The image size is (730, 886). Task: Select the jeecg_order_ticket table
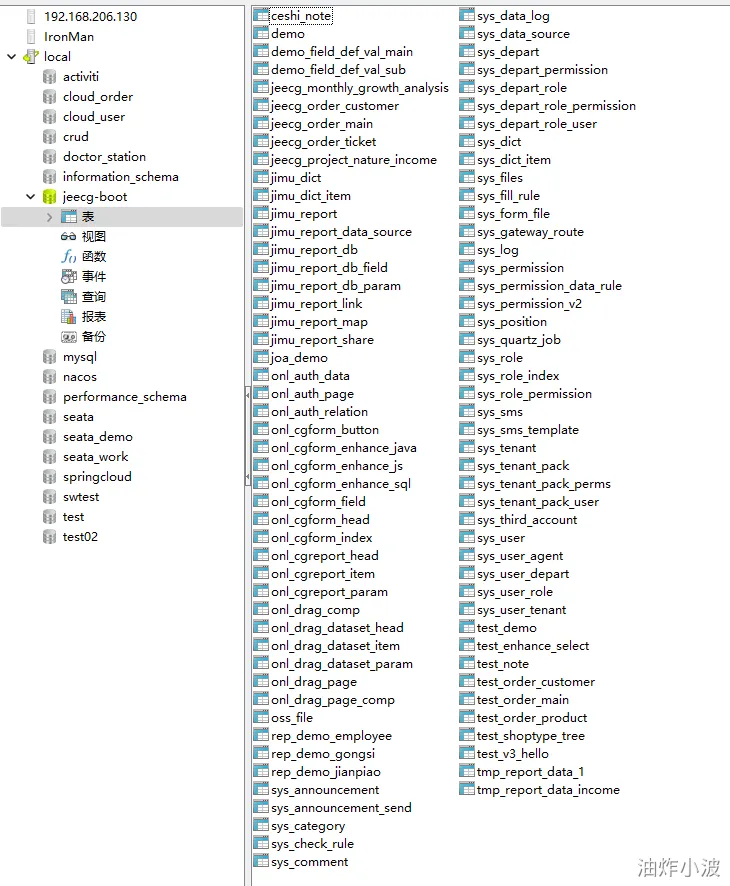[x=323, y=142]
